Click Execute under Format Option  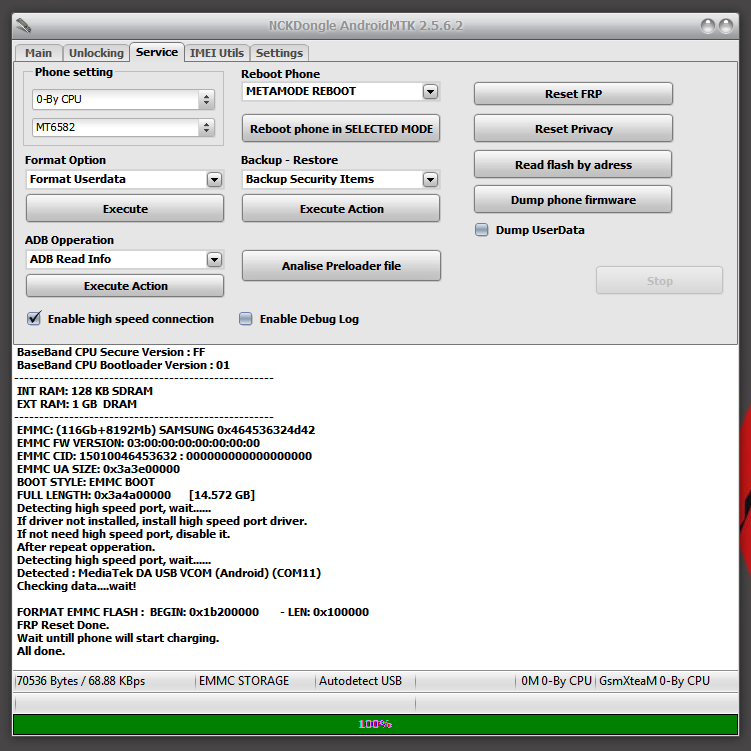(x=125, y=208)
